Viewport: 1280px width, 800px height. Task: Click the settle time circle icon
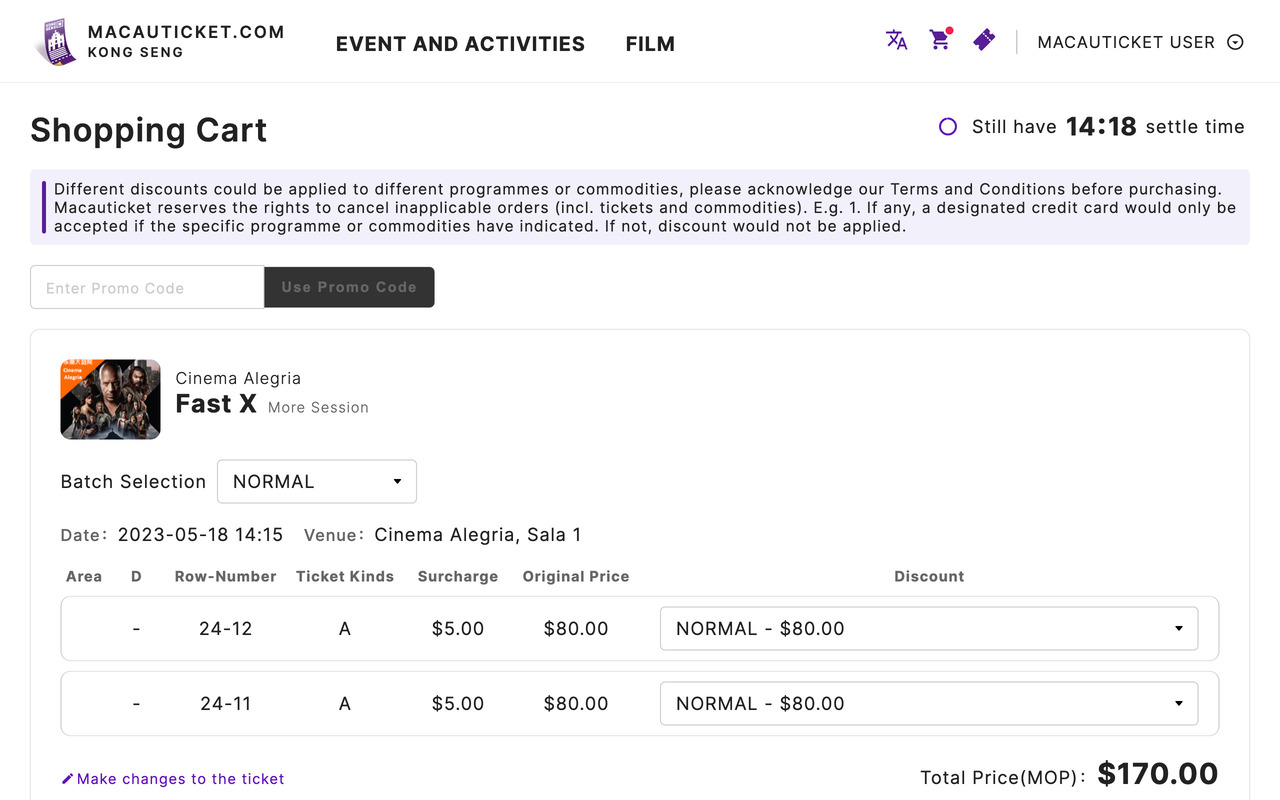coord(948,127)
